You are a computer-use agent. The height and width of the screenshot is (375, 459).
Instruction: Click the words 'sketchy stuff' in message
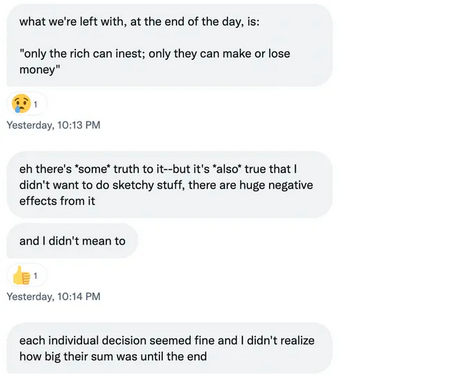pyautogui.click(x=148, y=185)
